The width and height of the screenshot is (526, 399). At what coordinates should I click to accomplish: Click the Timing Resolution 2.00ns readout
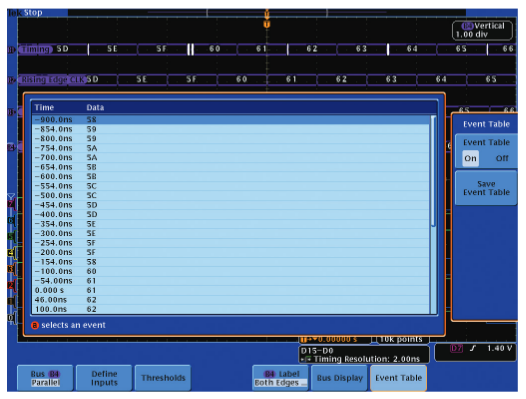(x=366, y=359)
